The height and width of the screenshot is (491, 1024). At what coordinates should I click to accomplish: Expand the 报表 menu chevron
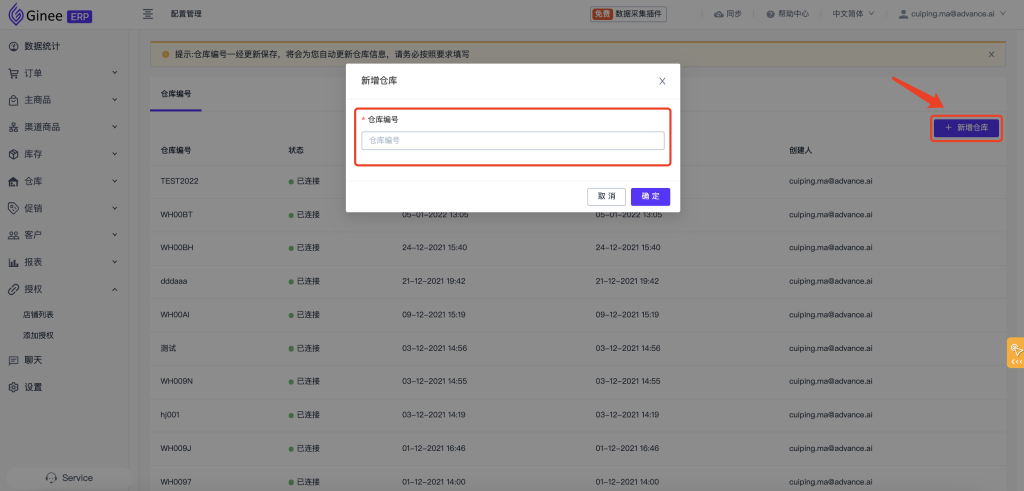[x=114, y=262]
